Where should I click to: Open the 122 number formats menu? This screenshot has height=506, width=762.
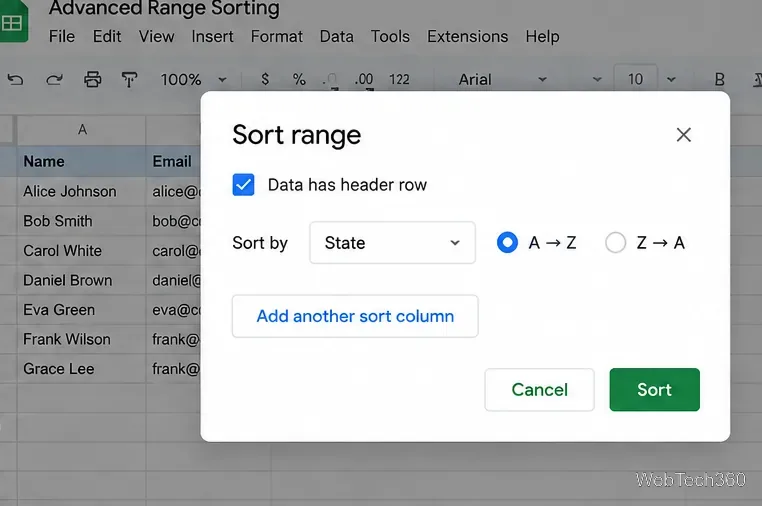pyautogui.click(x=399, y=79)
